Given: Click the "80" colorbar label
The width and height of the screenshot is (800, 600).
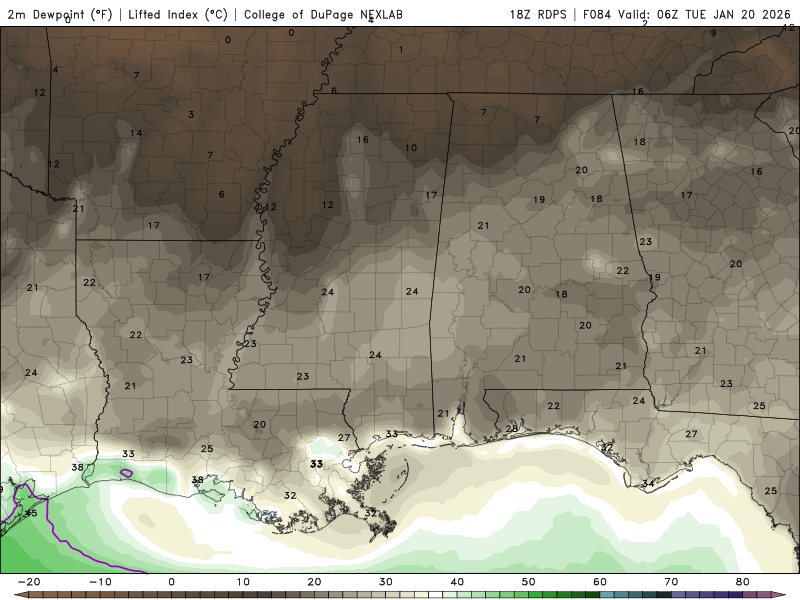Looking at the screenshot, I should pos(743,582).
